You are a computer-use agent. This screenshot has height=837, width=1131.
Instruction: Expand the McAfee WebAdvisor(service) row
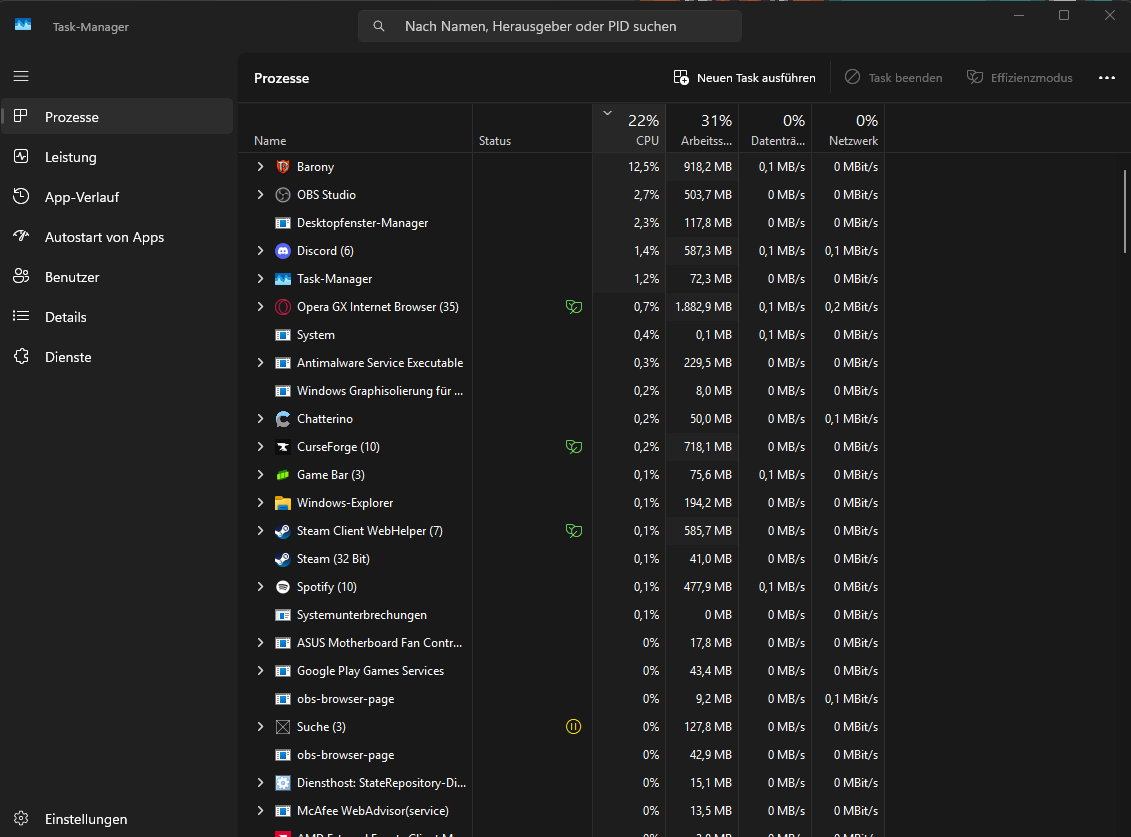pos(260,811)
